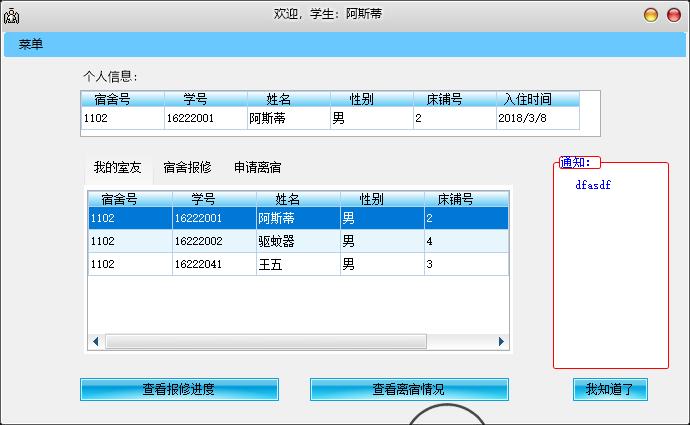
Task: Sort by 宿舍号 header in personal info table
Action: coord(123,99)
